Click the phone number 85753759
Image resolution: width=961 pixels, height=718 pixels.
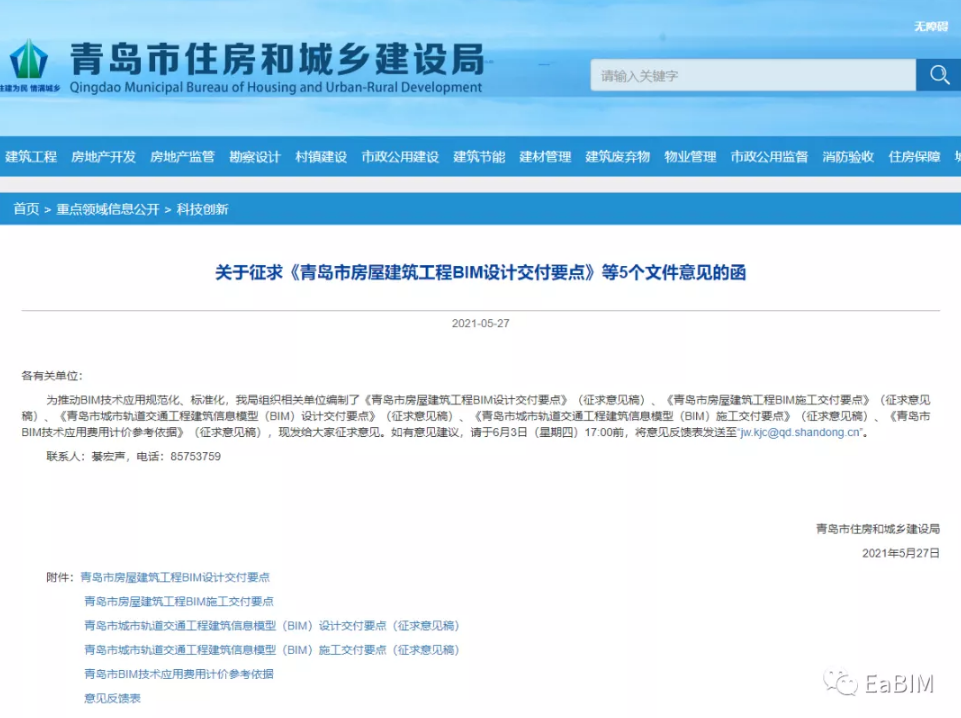pos(196,456)
